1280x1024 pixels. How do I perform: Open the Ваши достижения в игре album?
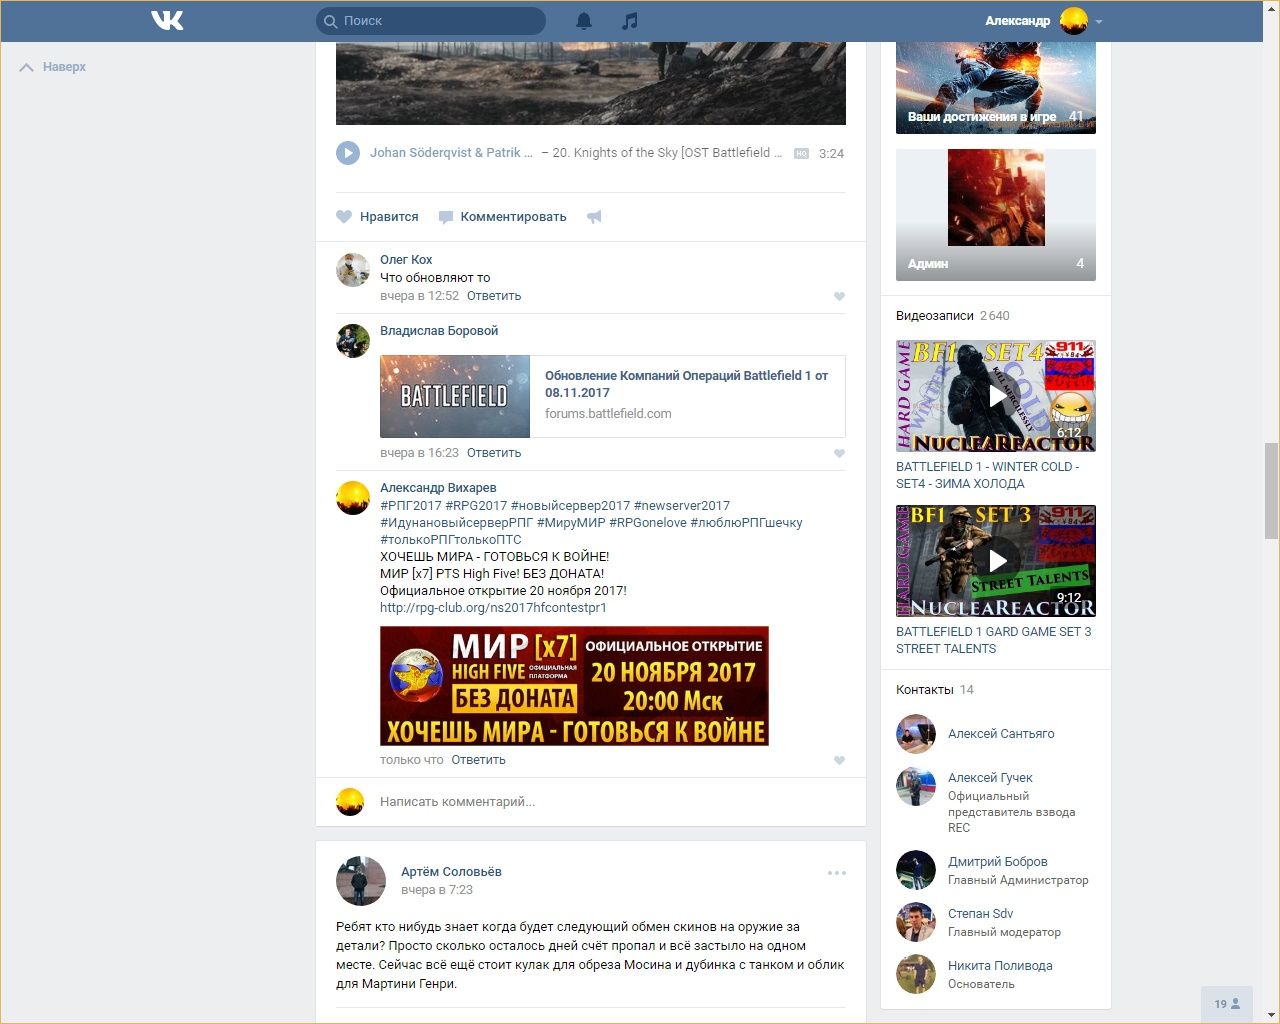(x=996, y=88)
